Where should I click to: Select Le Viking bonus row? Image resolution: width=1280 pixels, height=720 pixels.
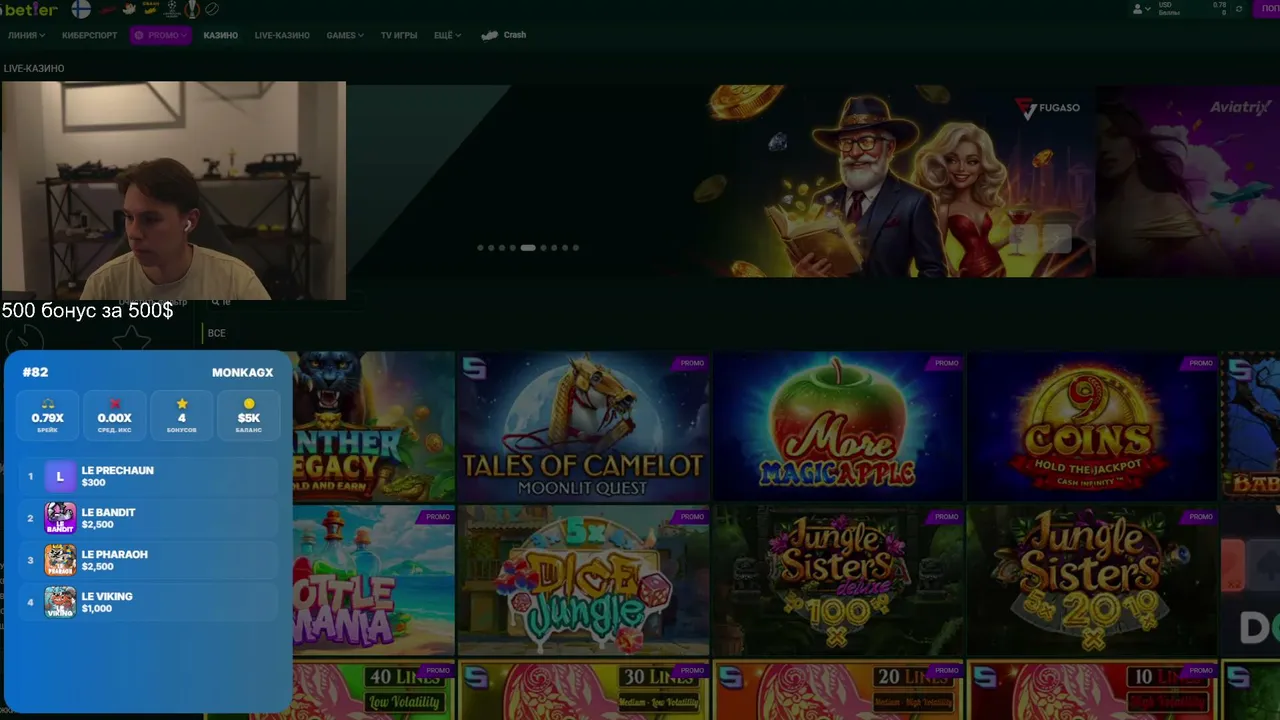click(149, 602)
